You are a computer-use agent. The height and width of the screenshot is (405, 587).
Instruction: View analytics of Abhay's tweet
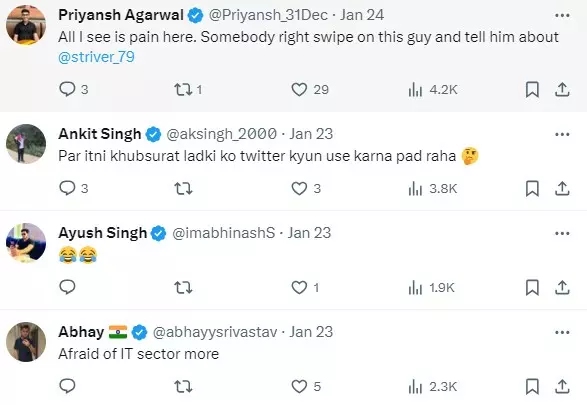[433, 386]
